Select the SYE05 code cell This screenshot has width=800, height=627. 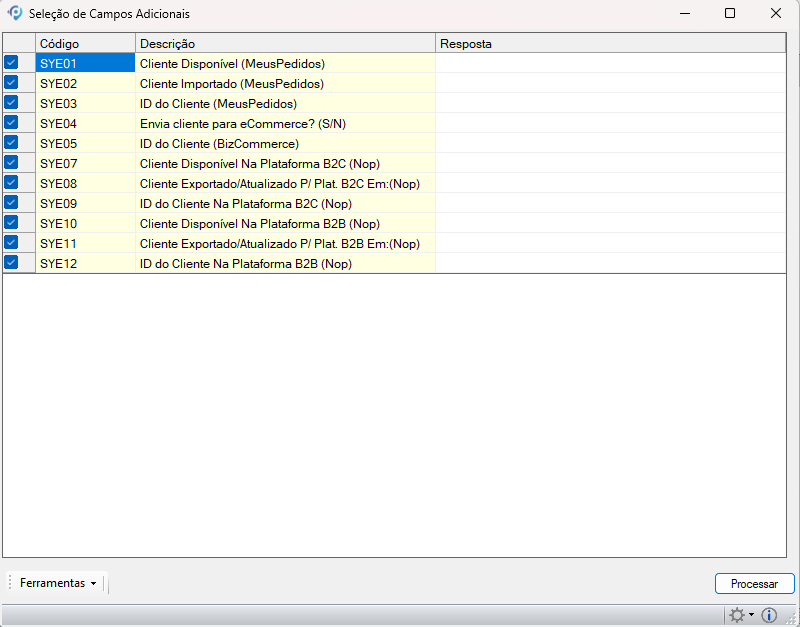pyautogui.click(x=85, y=143)
